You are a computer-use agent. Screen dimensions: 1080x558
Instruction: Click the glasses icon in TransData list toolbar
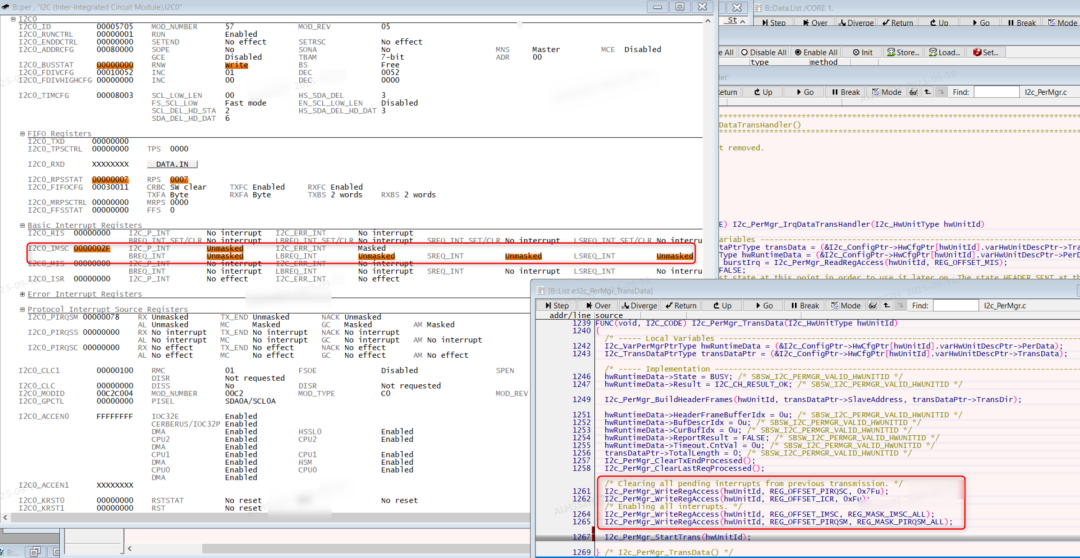[872, 305]
